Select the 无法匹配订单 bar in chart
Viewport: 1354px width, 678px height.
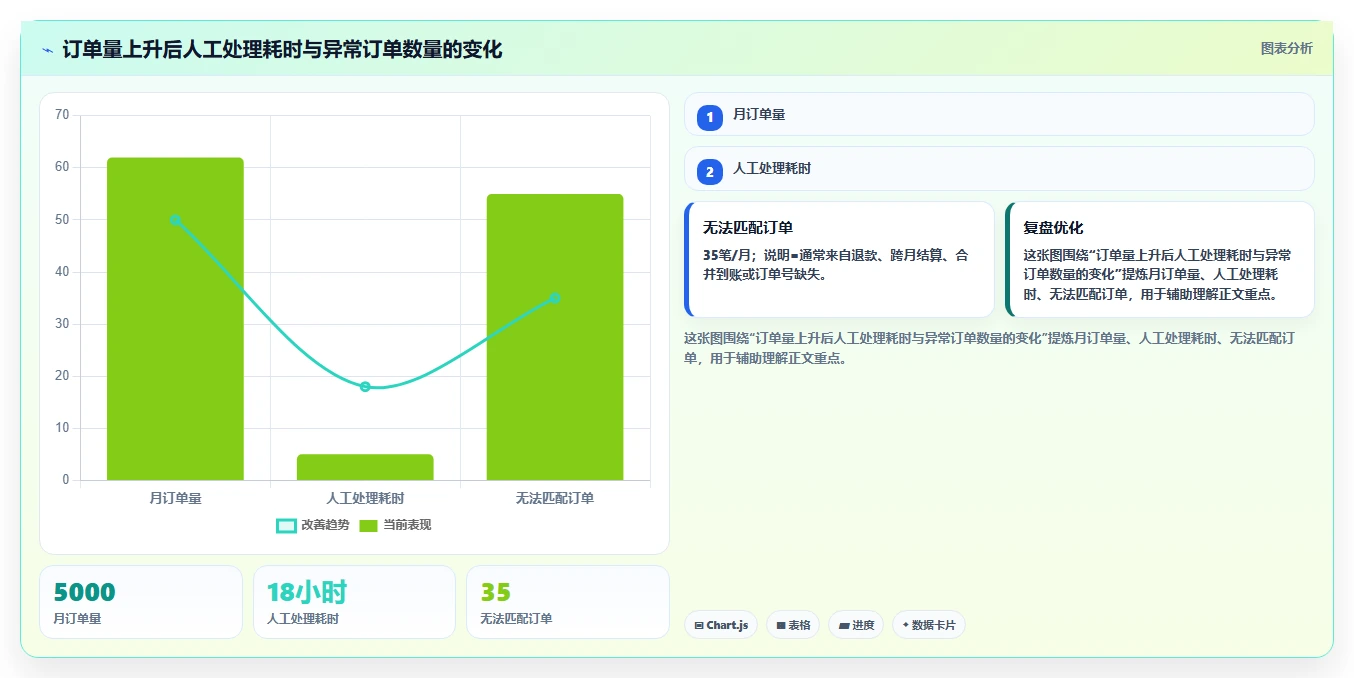tap(555, 337)
